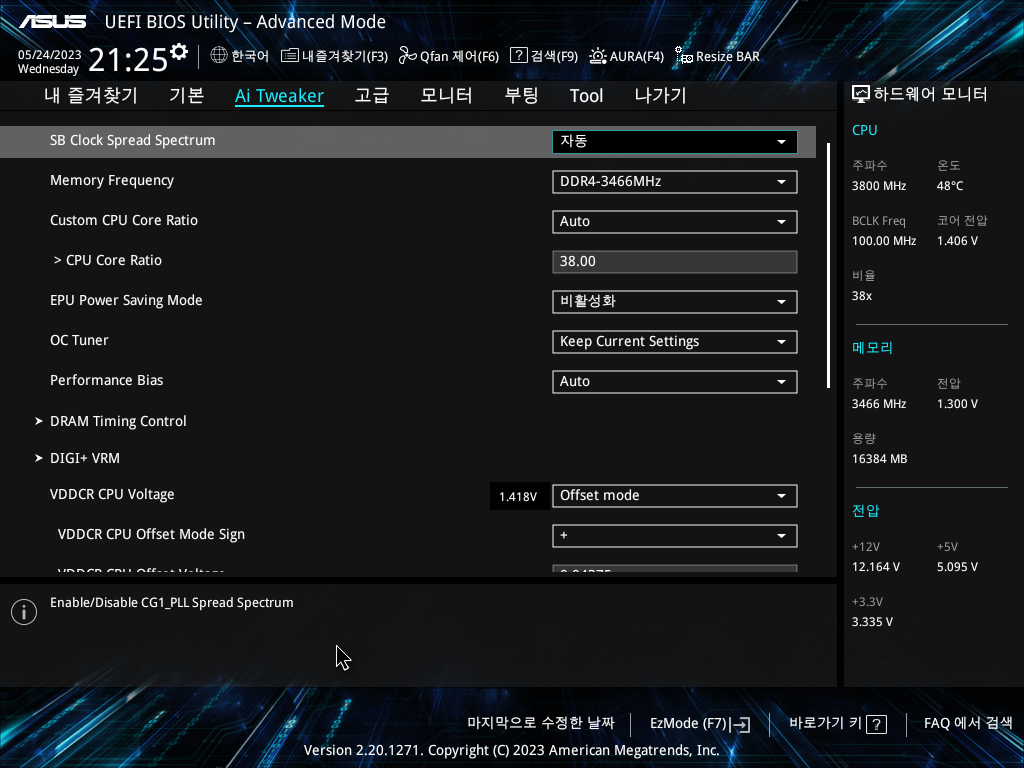1024x768 pixels.
Task: Click the 1.406 V core voltage value
Action: pos(957,241)
